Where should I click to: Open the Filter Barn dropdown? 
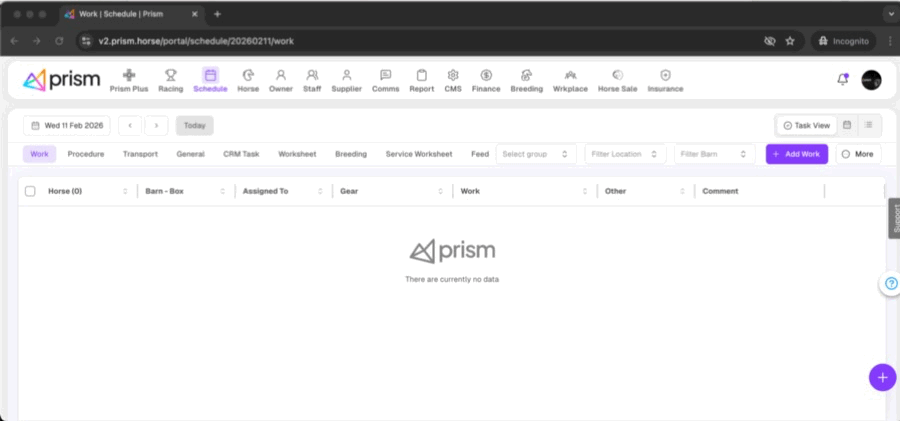pyautogui.click(x=714, y=154)
